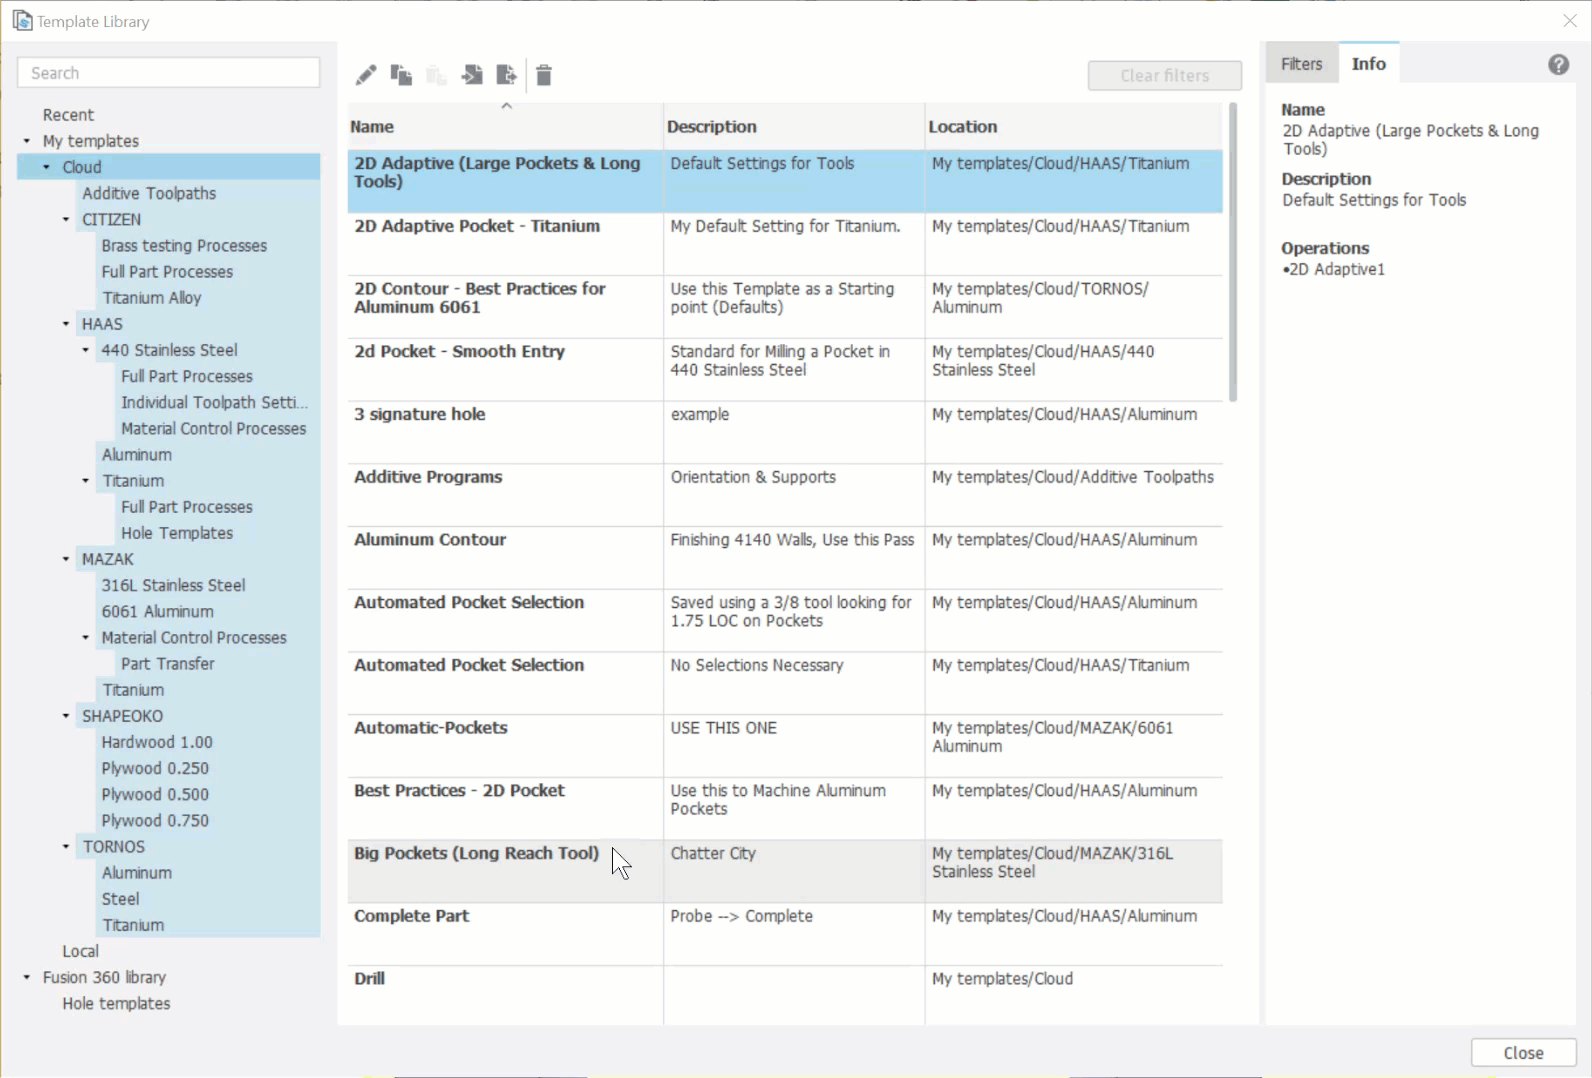
Task: Select Automated Pocket Selection with No Selections Necessary
Action: [785, 683]
